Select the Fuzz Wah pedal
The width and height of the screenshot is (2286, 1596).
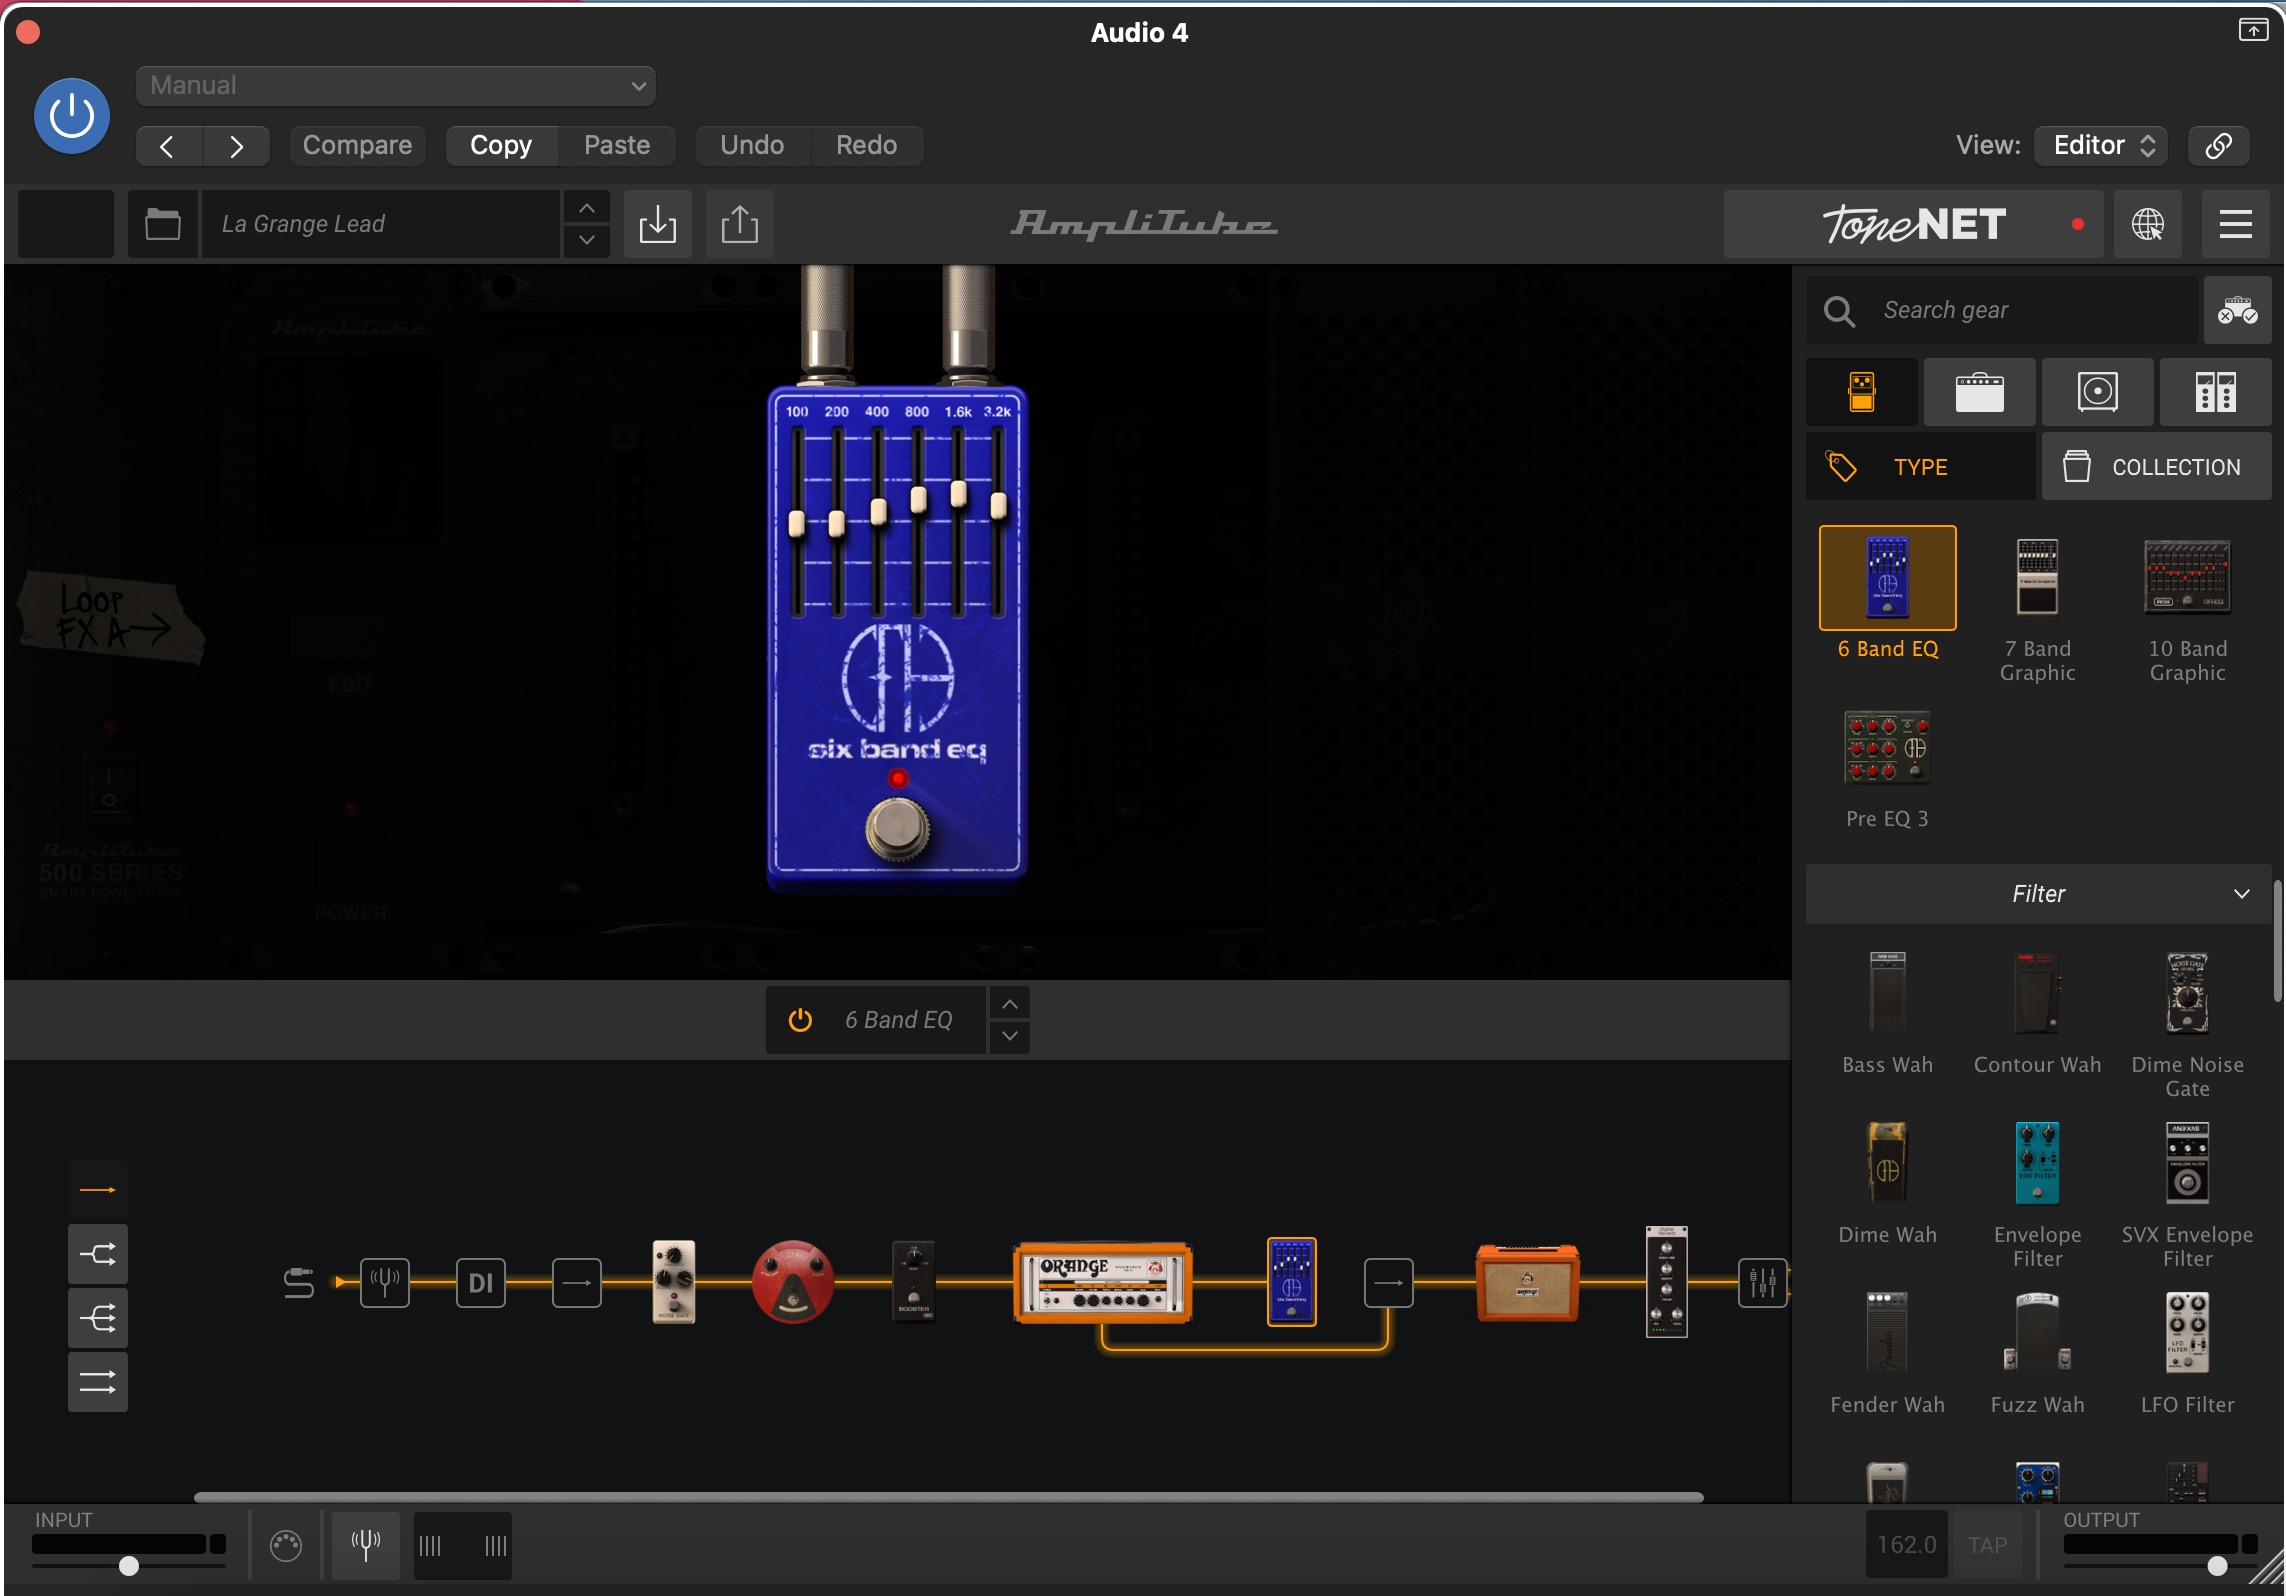pyautogui.click(x=2038, y=1332)
